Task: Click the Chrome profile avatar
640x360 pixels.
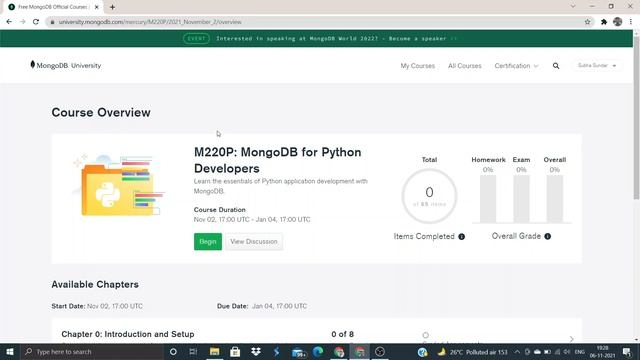Action: [x=618, y=22]
